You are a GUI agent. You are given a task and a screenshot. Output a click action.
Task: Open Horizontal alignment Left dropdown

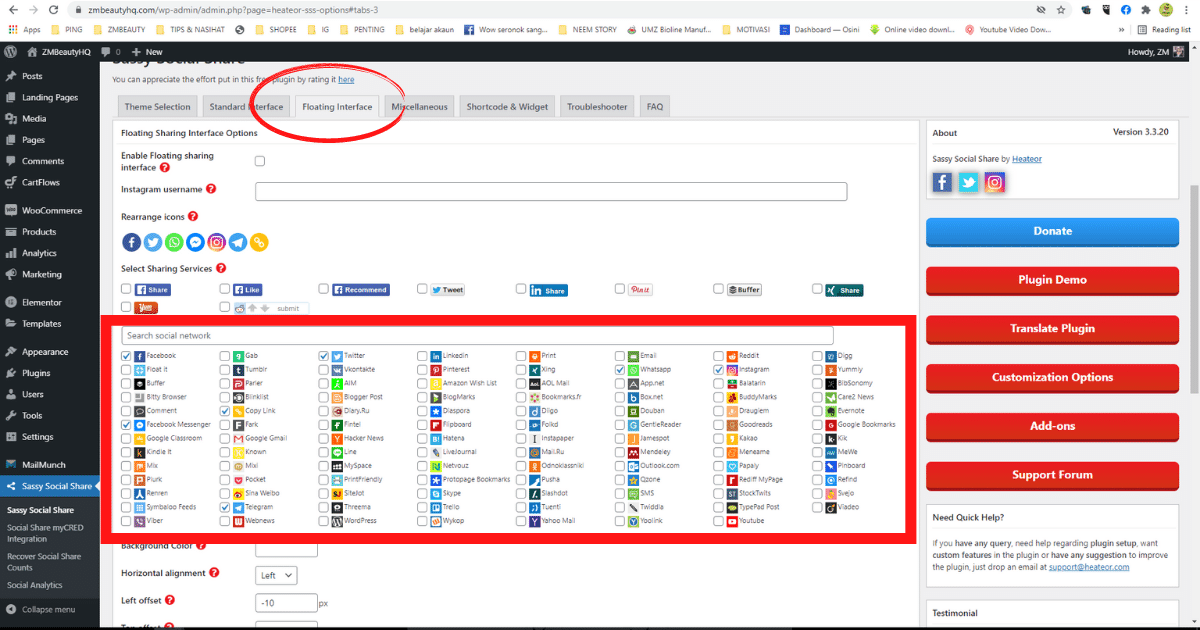276,575
